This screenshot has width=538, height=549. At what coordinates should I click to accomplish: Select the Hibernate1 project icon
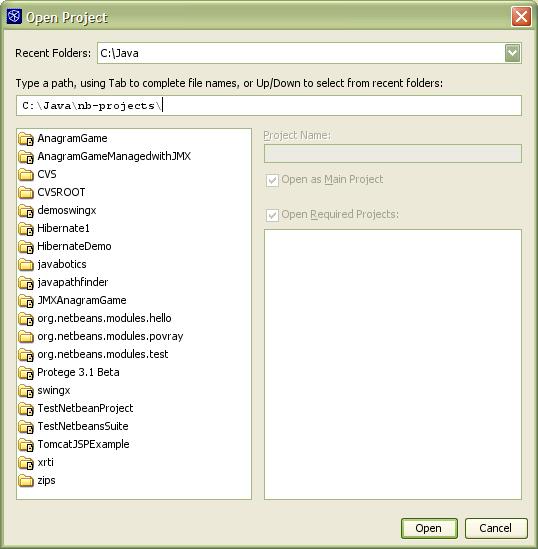26,229
